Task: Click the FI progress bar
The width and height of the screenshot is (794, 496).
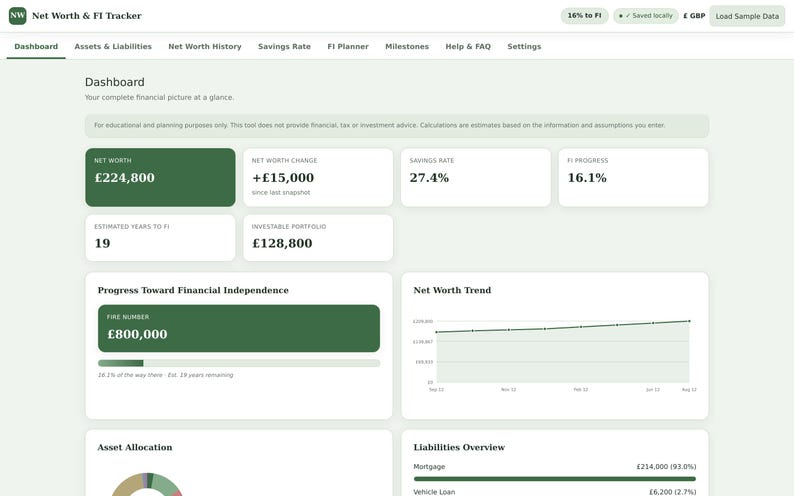Action: pos(239,363)
